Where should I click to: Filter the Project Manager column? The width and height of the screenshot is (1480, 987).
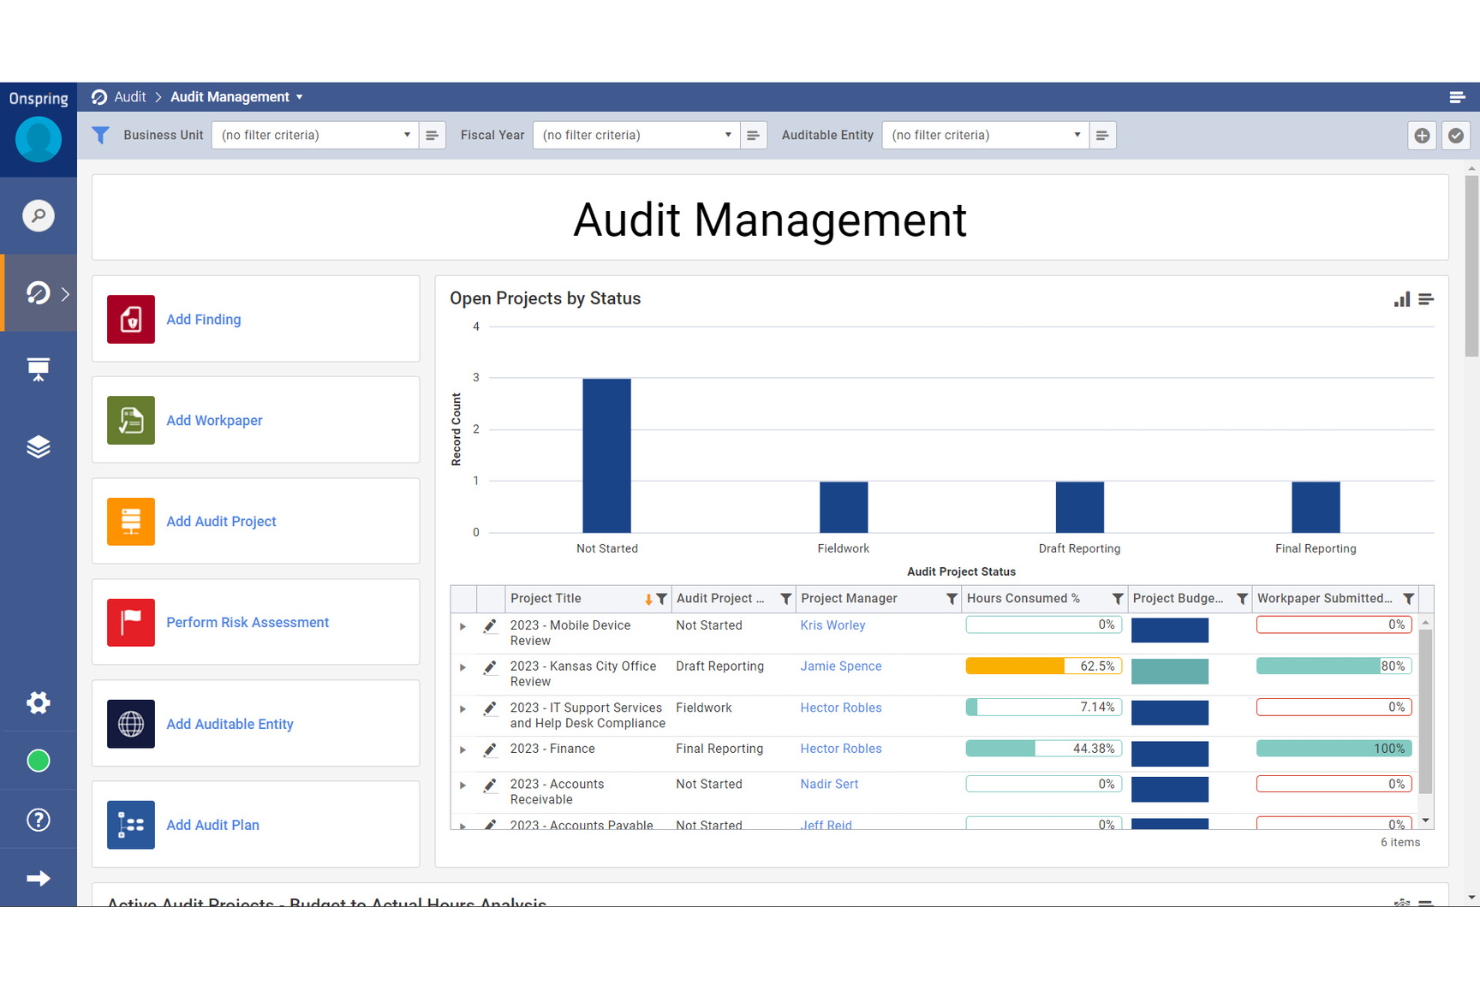(952, 599)
